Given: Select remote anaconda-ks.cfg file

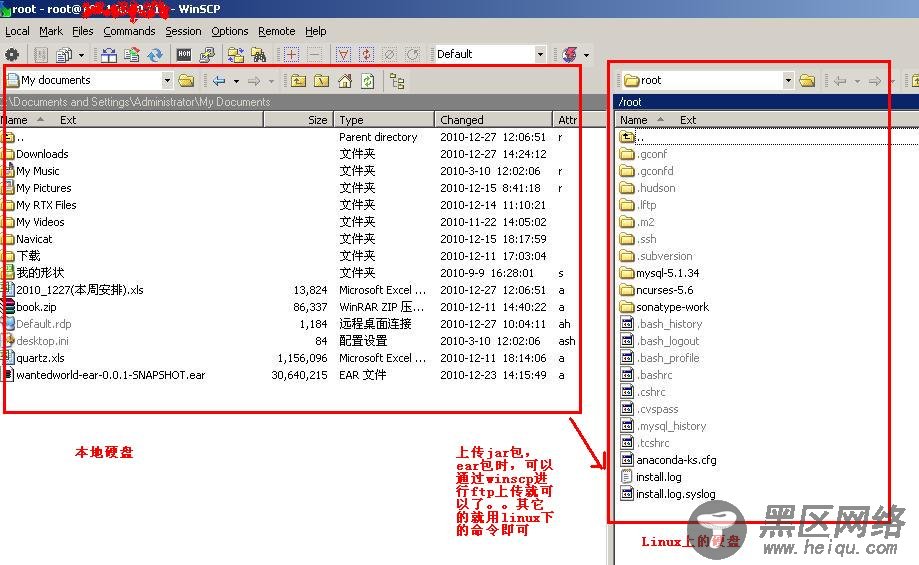Looking at the screenshot, I should (676, 460).
